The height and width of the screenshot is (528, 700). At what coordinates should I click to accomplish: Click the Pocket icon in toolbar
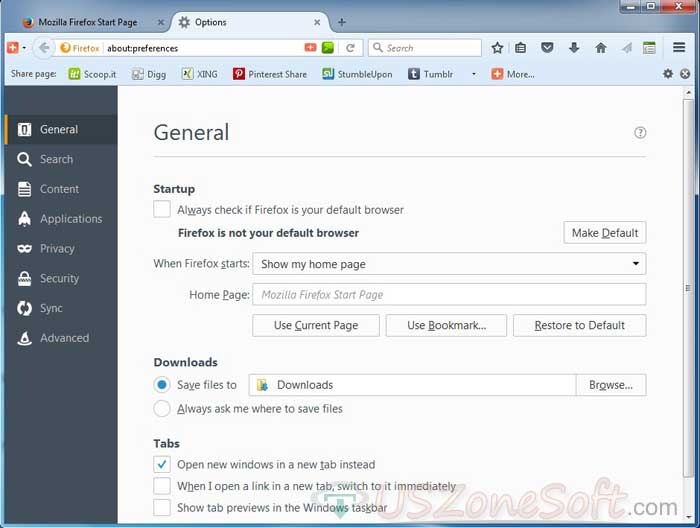(x=547, y=47)
